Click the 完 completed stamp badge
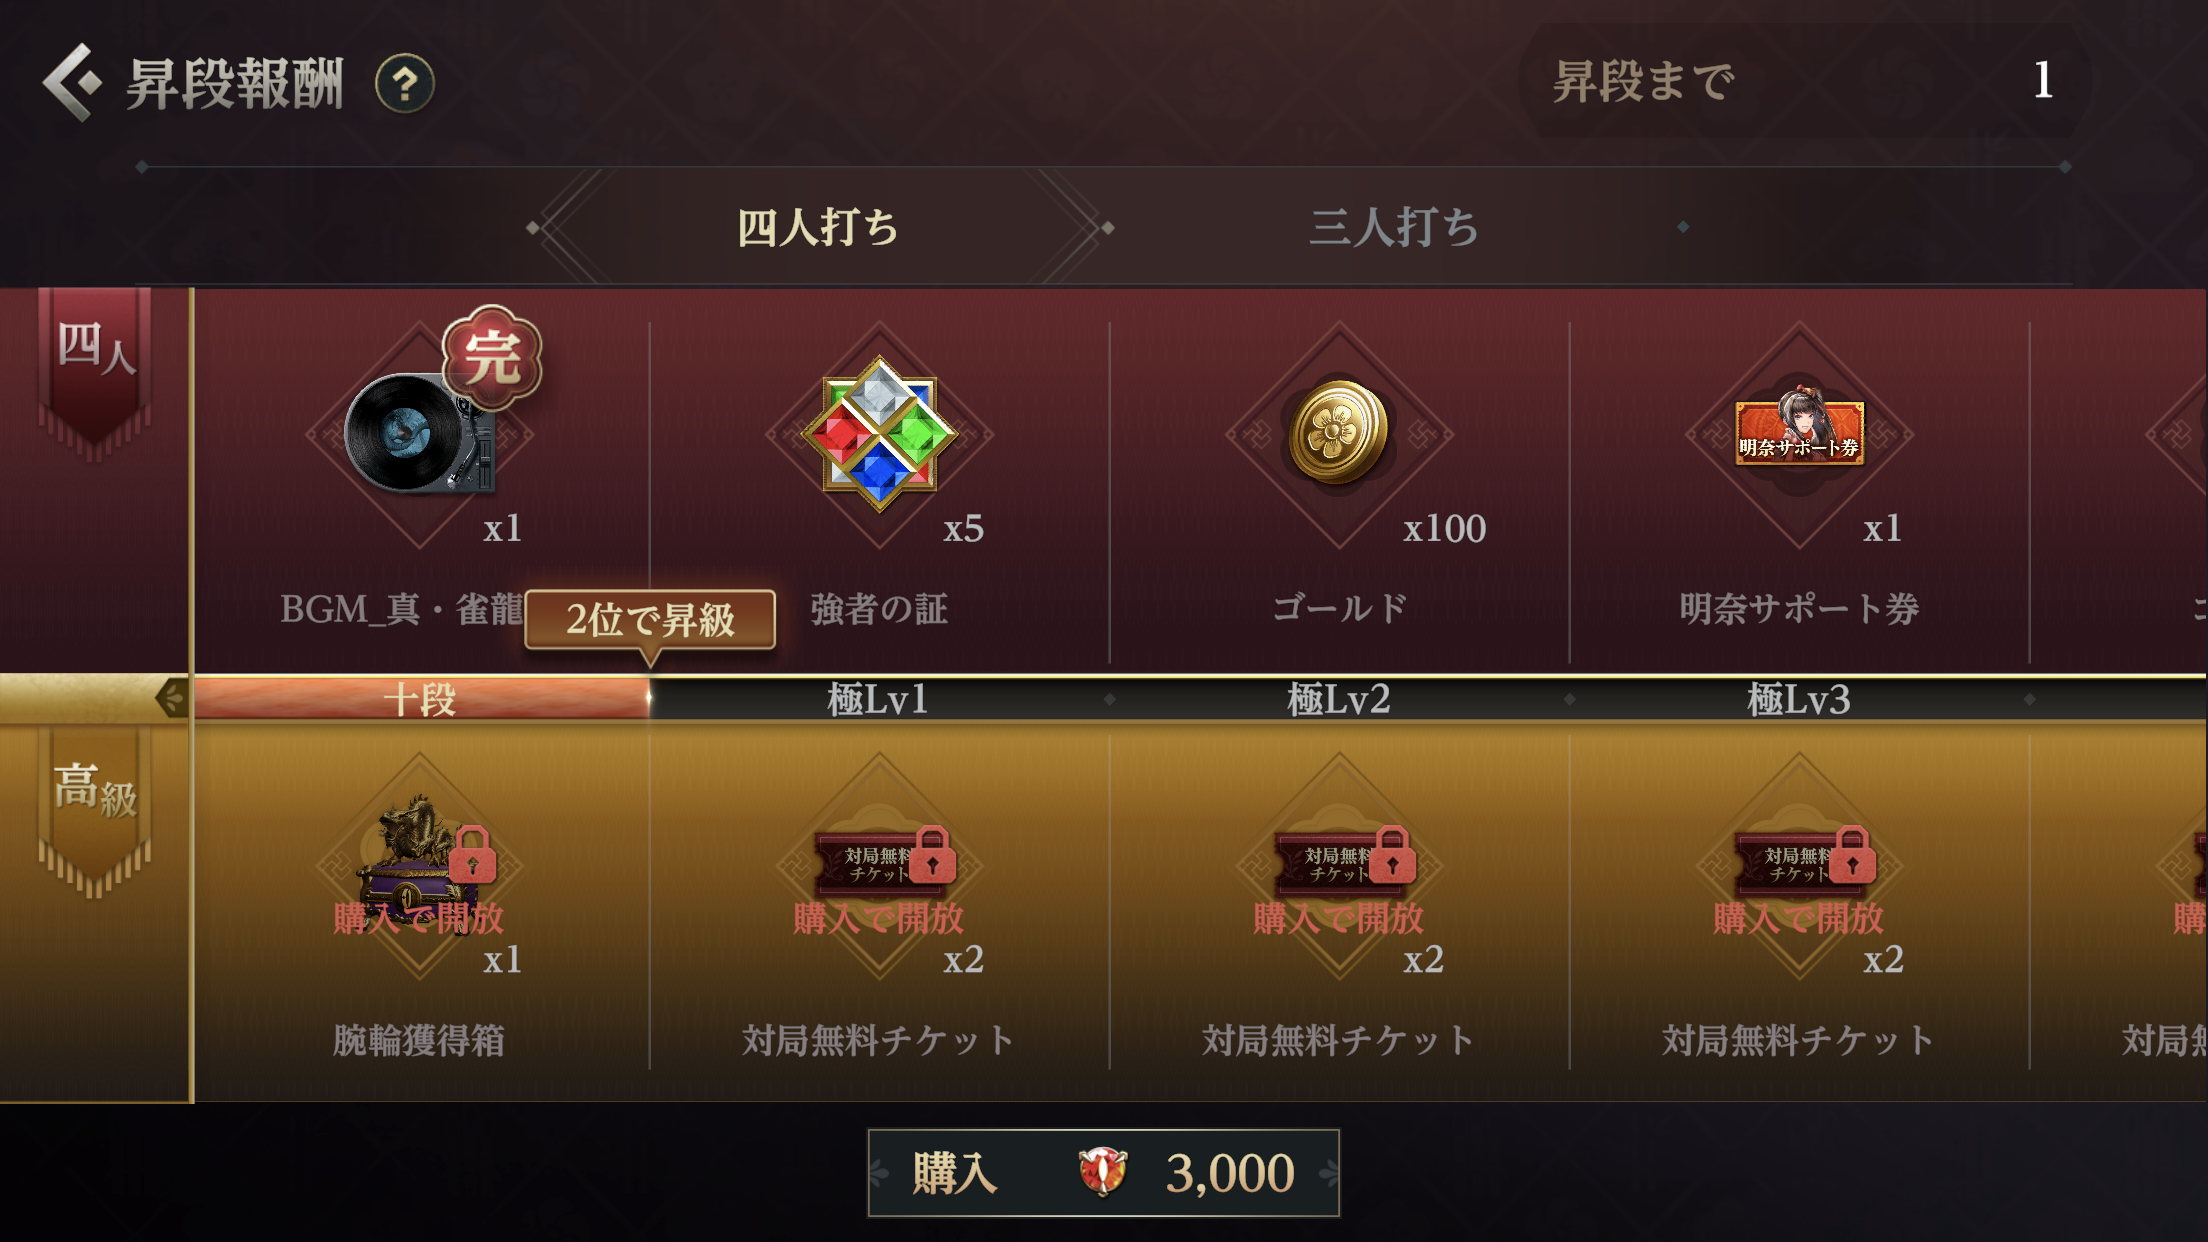Screen dimensions: 2208x1242 tap(492, 357)
